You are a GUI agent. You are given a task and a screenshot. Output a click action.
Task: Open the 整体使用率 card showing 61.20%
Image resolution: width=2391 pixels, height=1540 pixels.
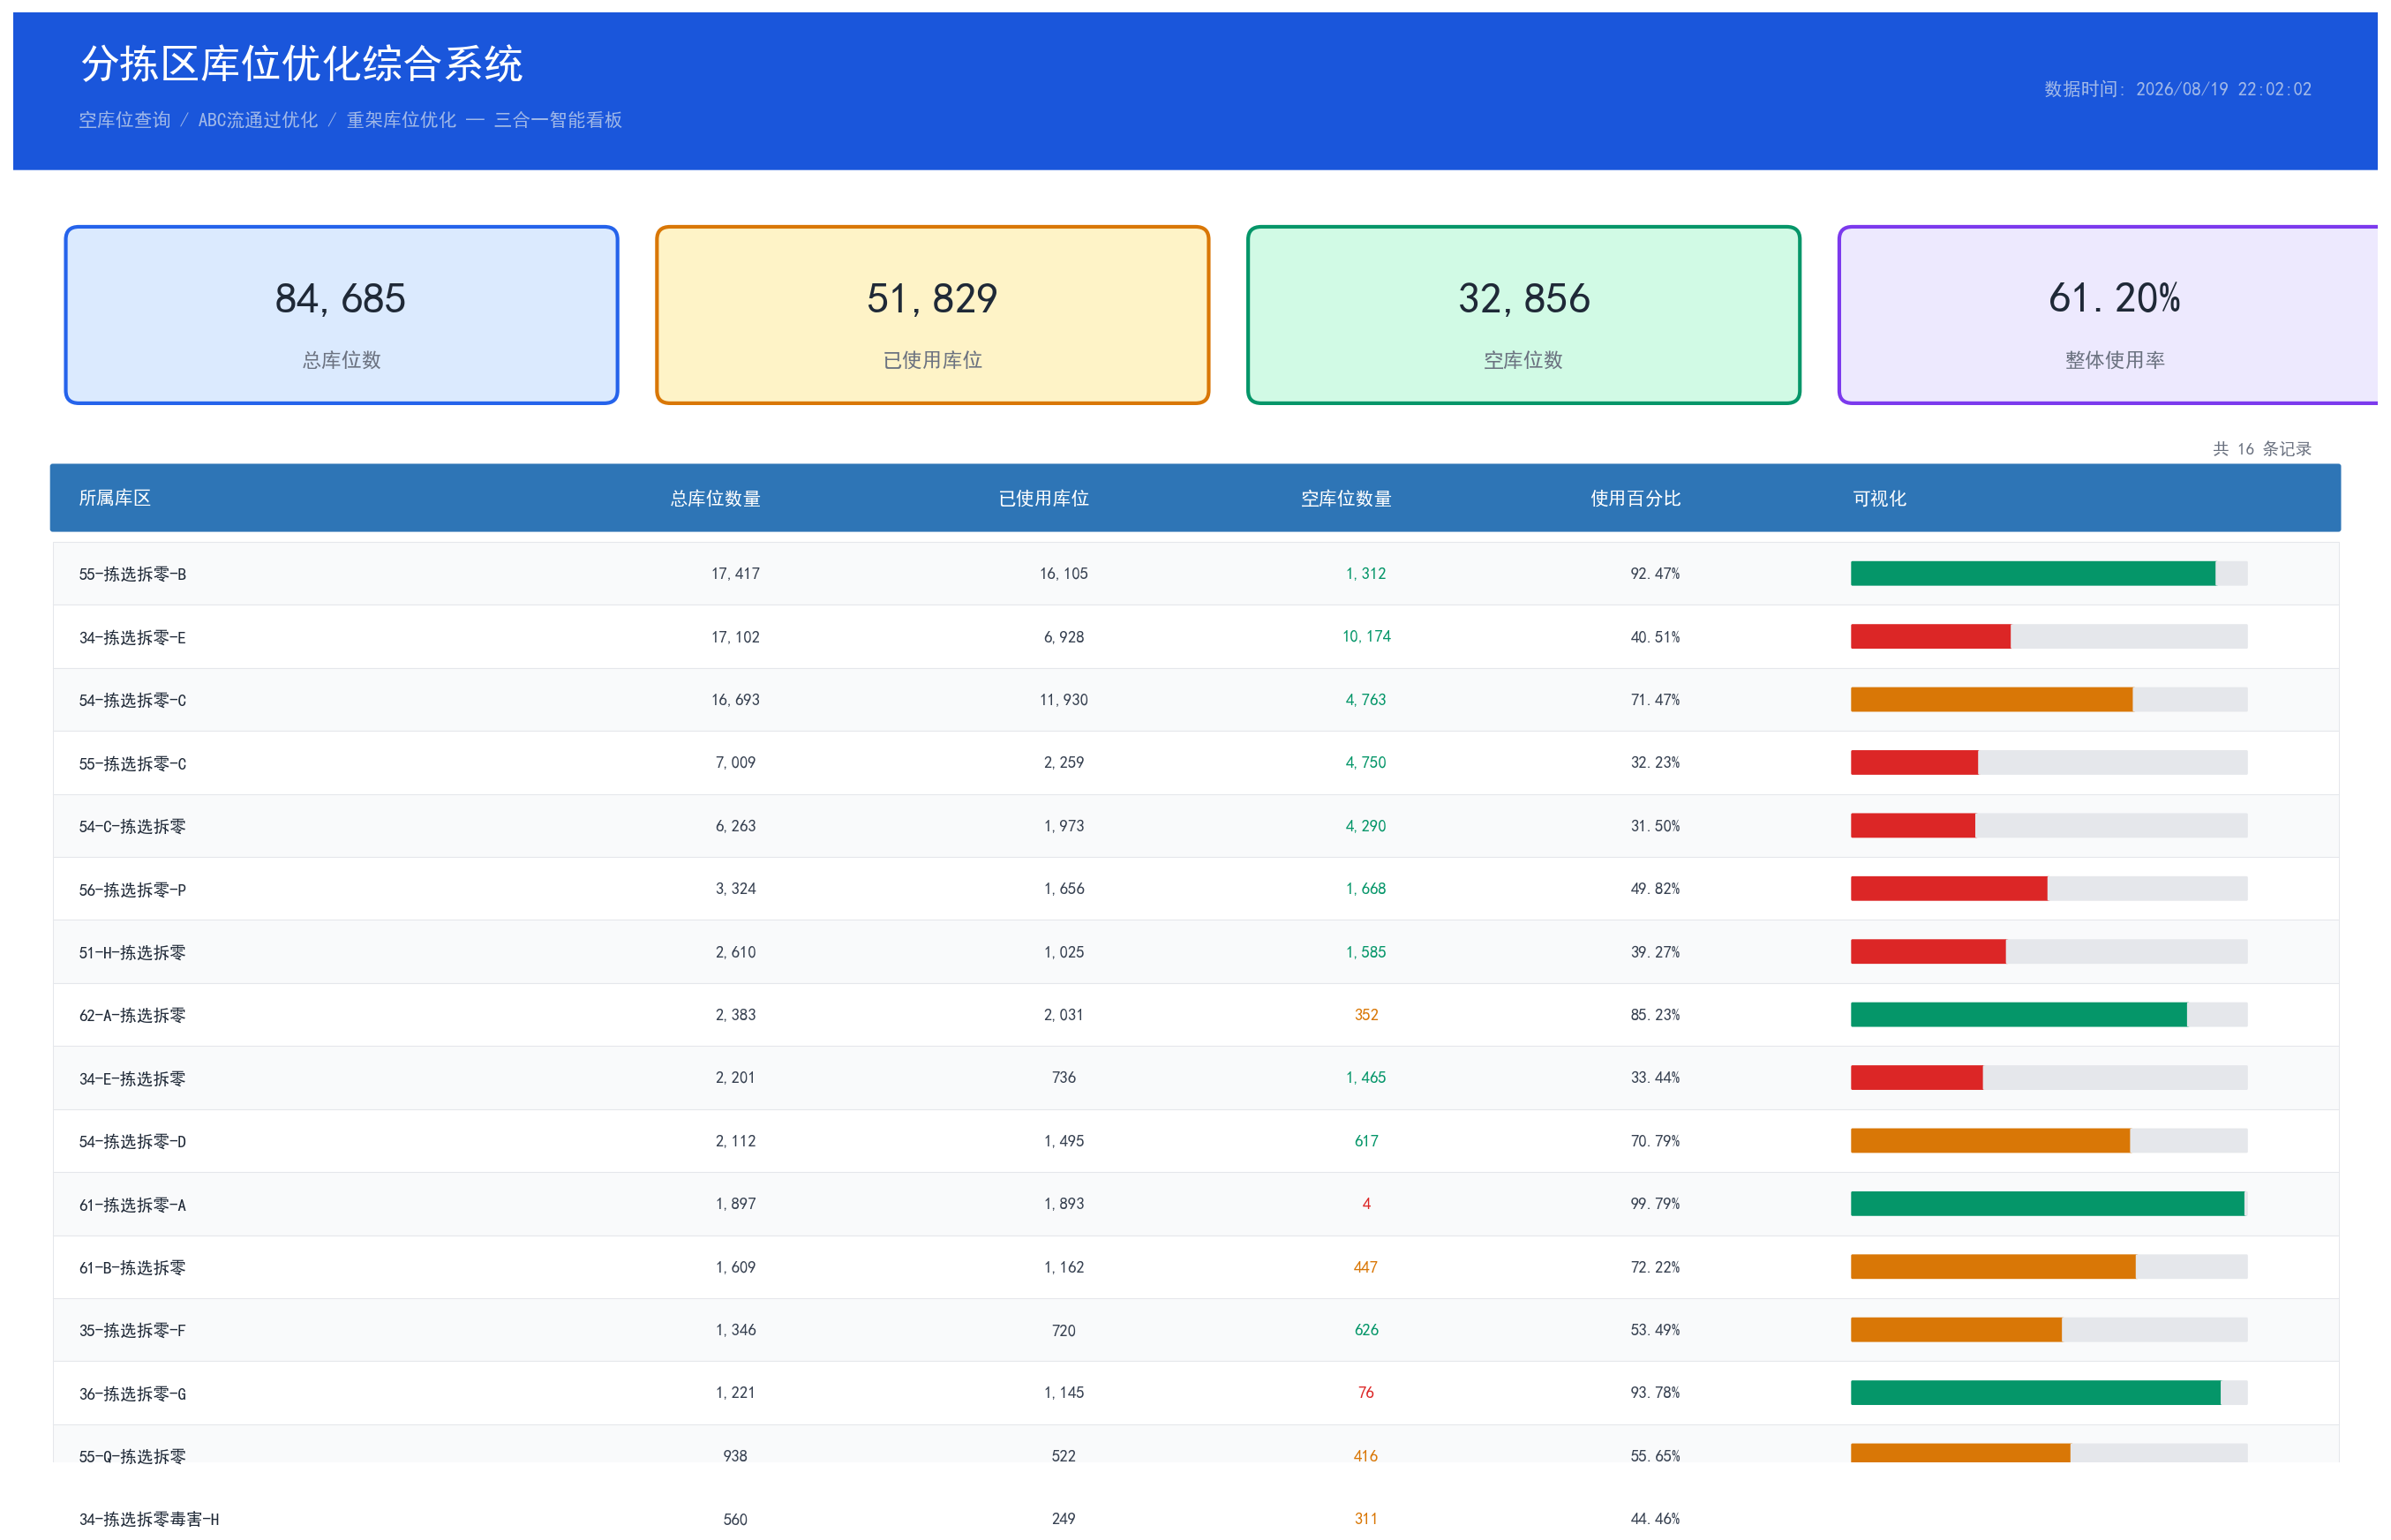(2108, 315)
